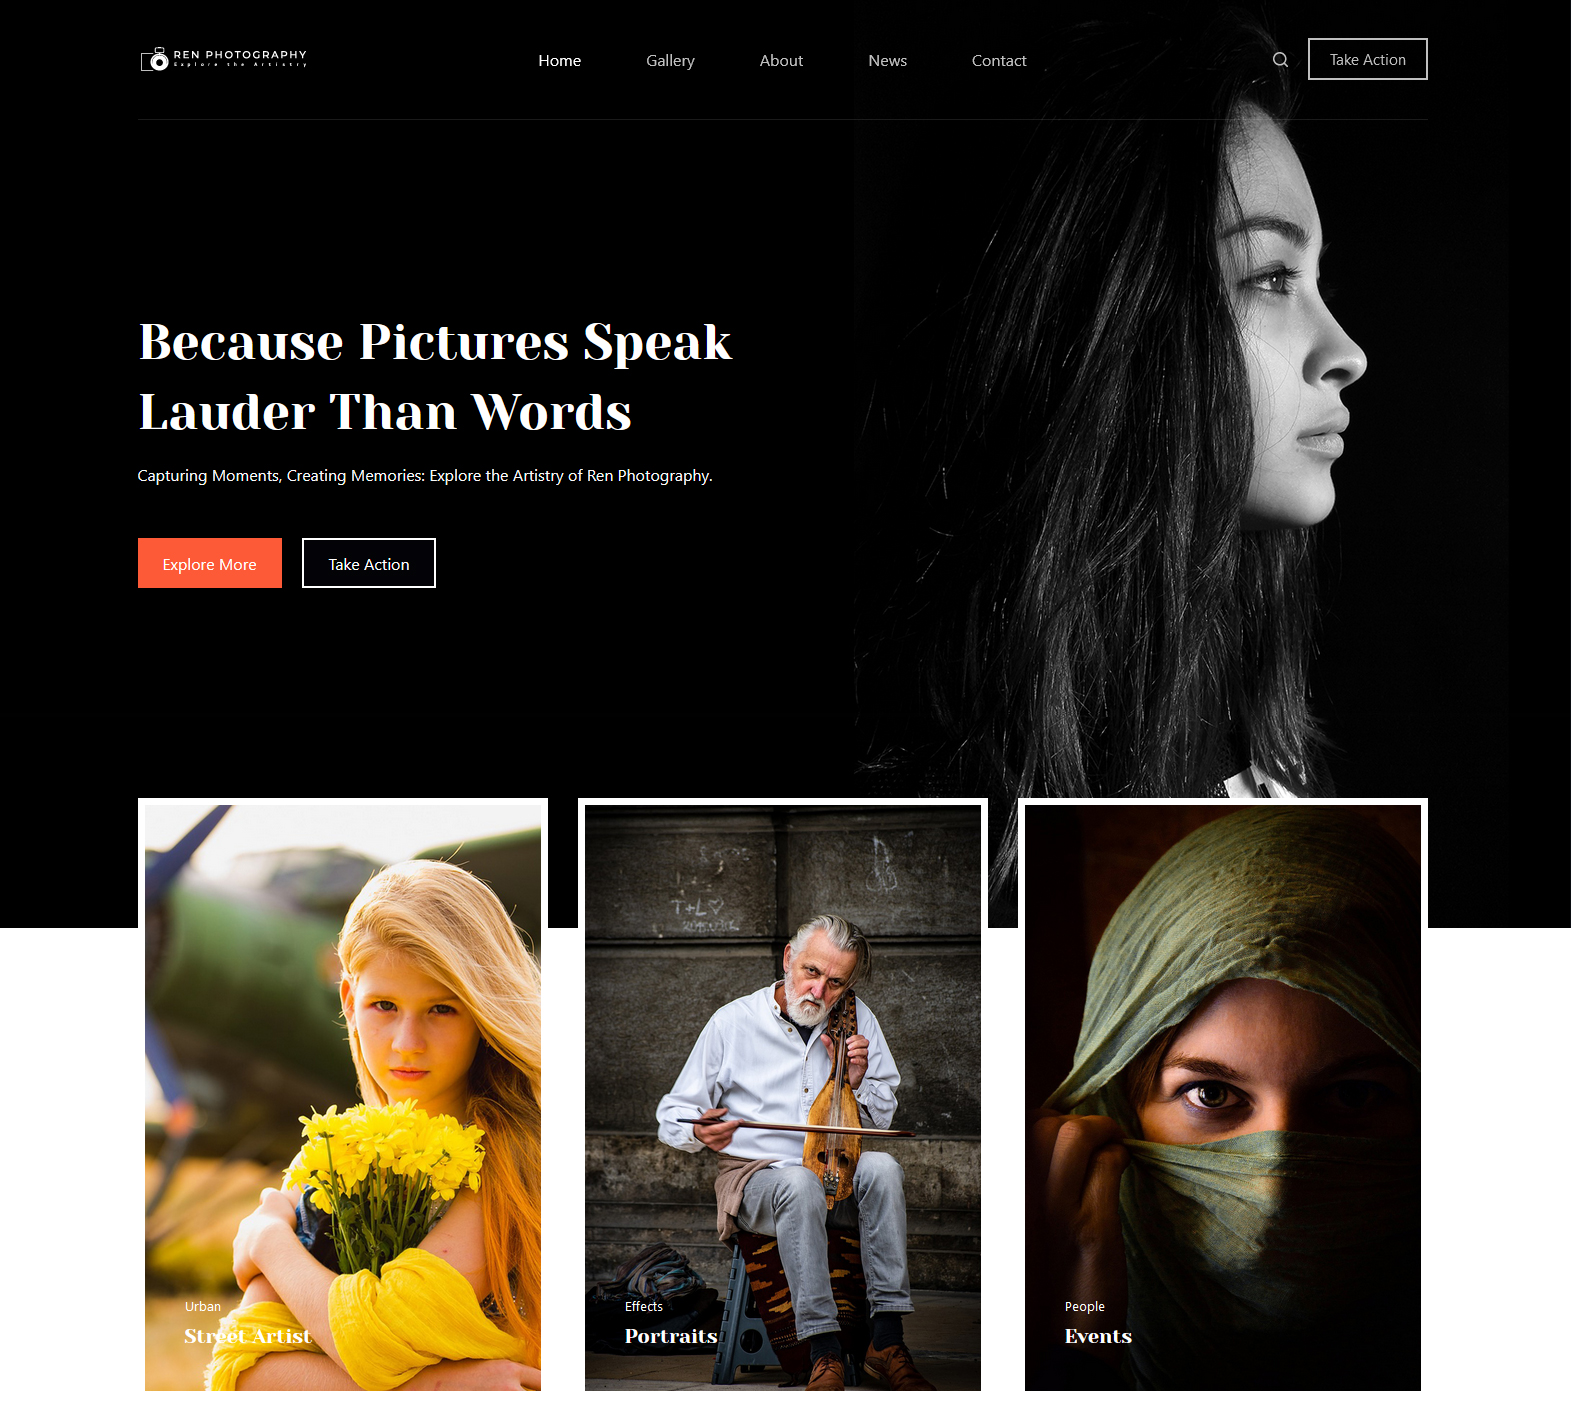The image size is (1571, 1428).
Task: Click outlined Take Action hero button
Action: coord(369,563)
